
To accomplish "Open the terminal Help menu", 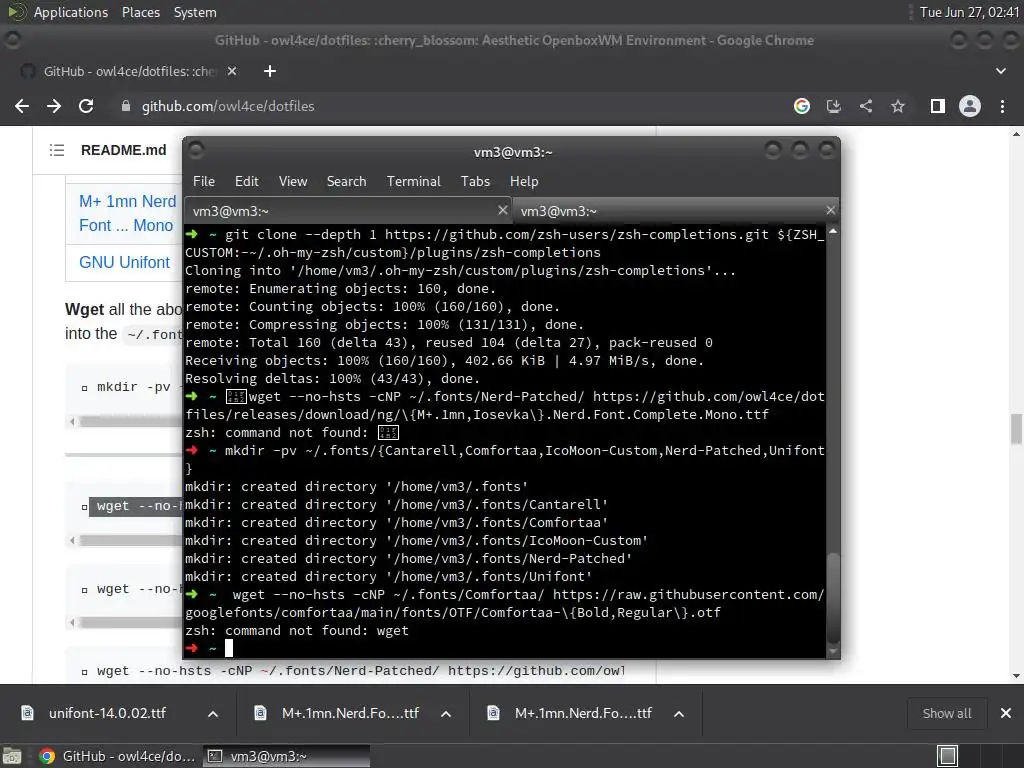I will coord(524,182).
